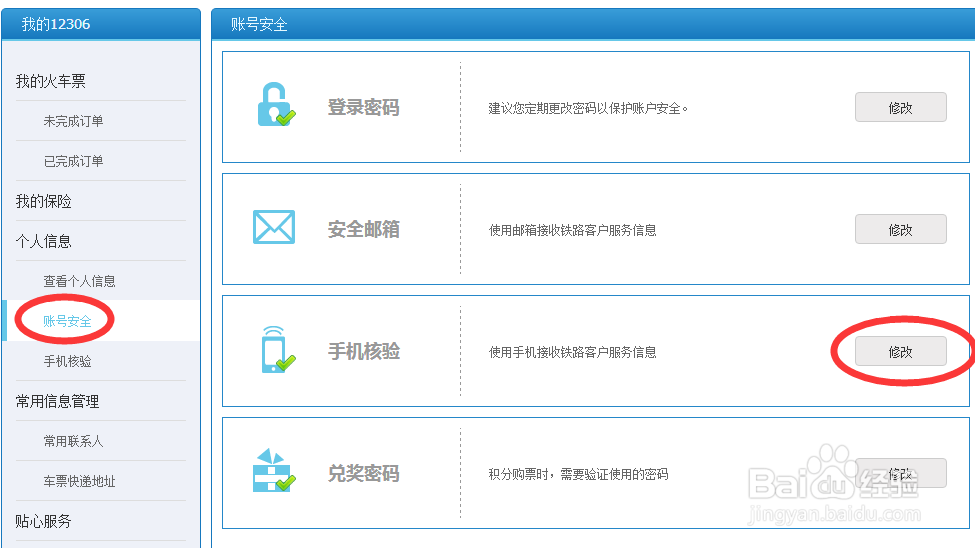Image resolution: width=975 pixels, height=548 pixels.
Task: Select 个人信息 sidebar section
Action: click(x=44, y=241)
